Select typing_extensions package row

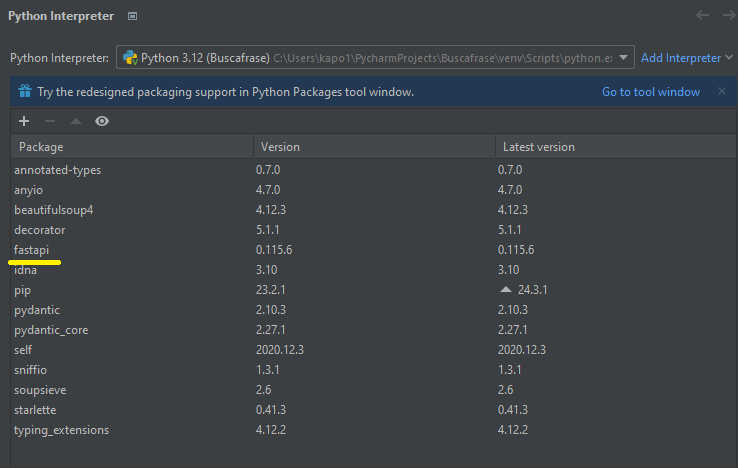pos(374,430)
